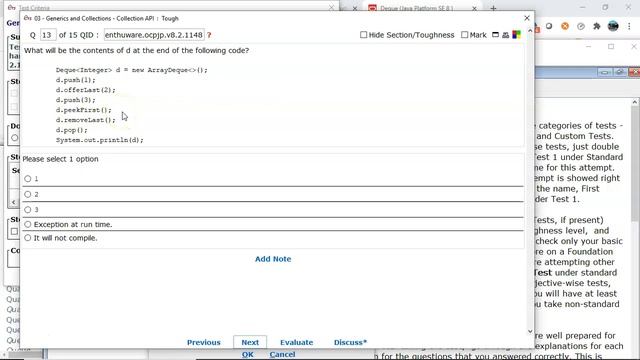This screenshot has height=360, width=640.
Task: Go to the Previous question
Action: point(204,342)
